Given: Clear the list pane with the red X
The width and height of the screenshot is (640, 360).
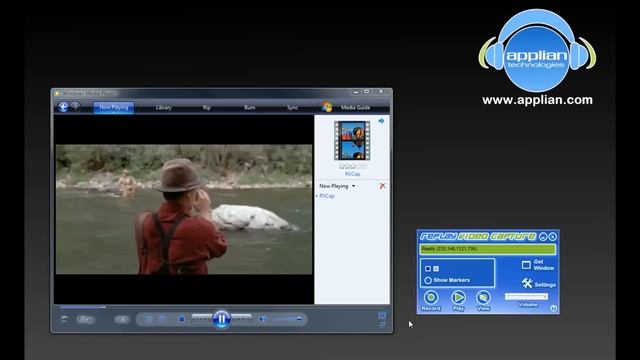Looking at the screenshot, I should 382,186.
